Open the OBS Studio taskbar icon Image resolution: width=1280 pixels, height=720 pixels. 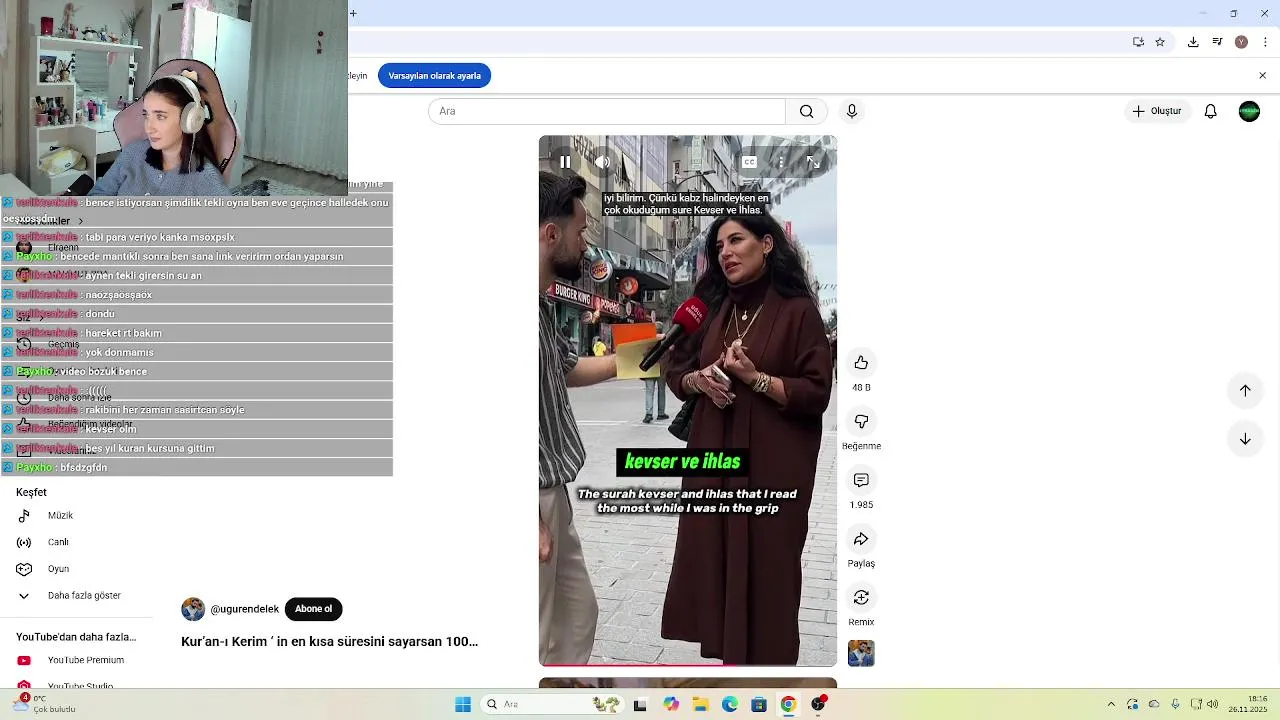click(x=818, y=704)
